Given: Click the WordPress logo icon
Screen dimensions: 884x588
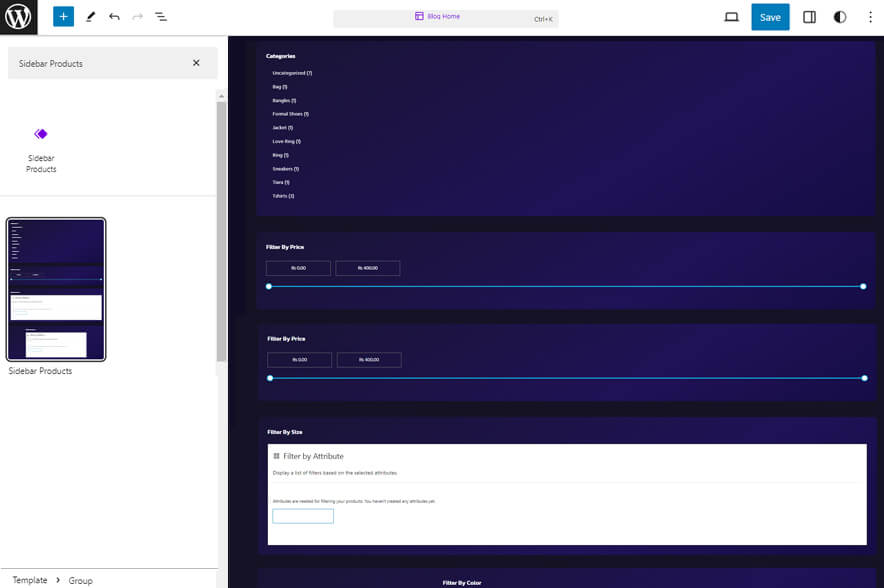Looking at the screenshot, I should click(18, 17).
